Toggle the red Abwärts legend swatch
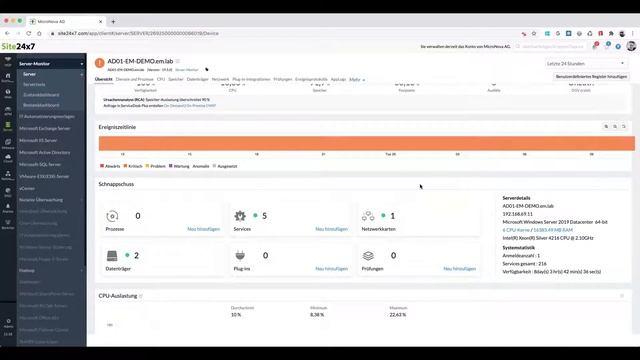Image resolution: width=640 pixels, height=360 pixels. pos(102,166)
